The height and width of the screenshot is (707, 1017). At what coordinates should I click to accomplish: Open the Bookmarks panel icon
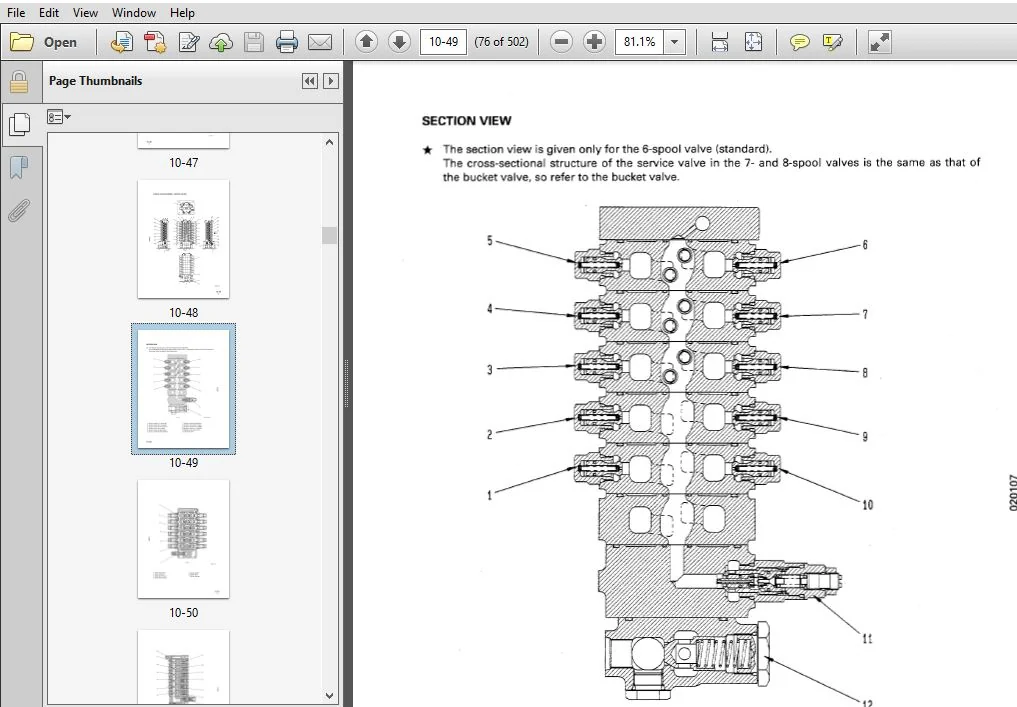click(19, 167)
